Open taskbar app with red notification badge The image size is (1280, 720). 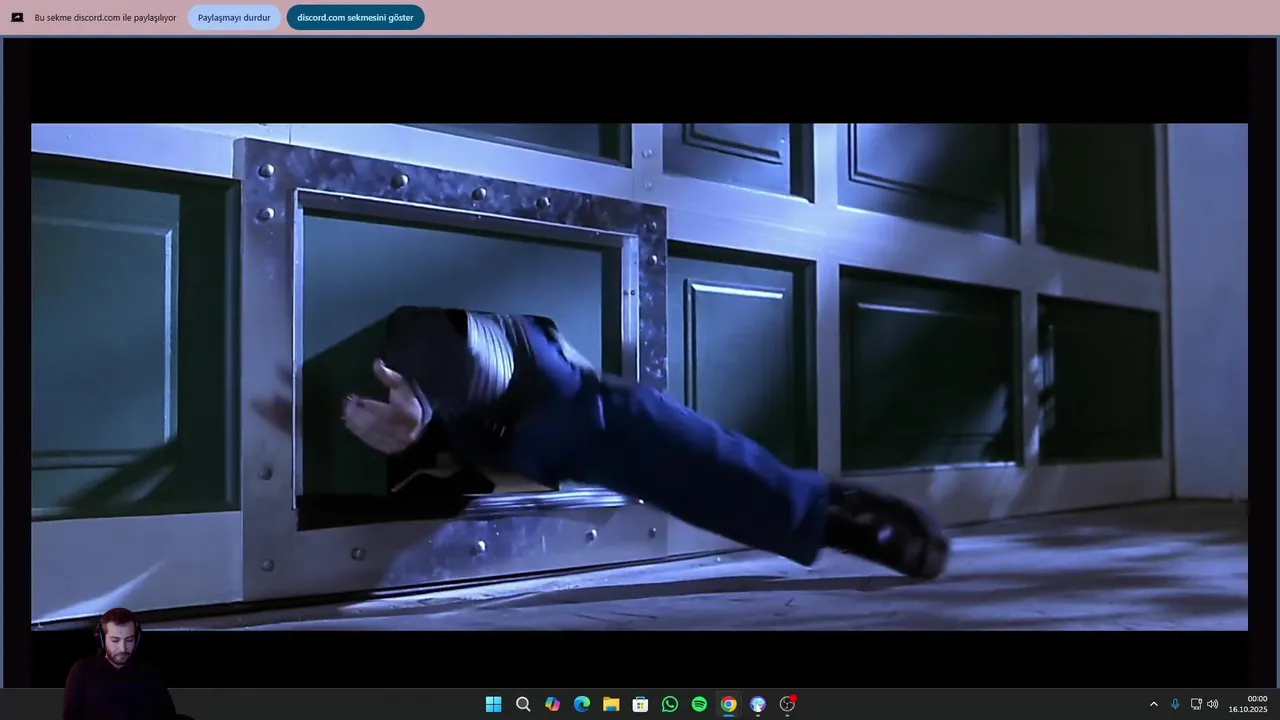[x=788, y=704]
